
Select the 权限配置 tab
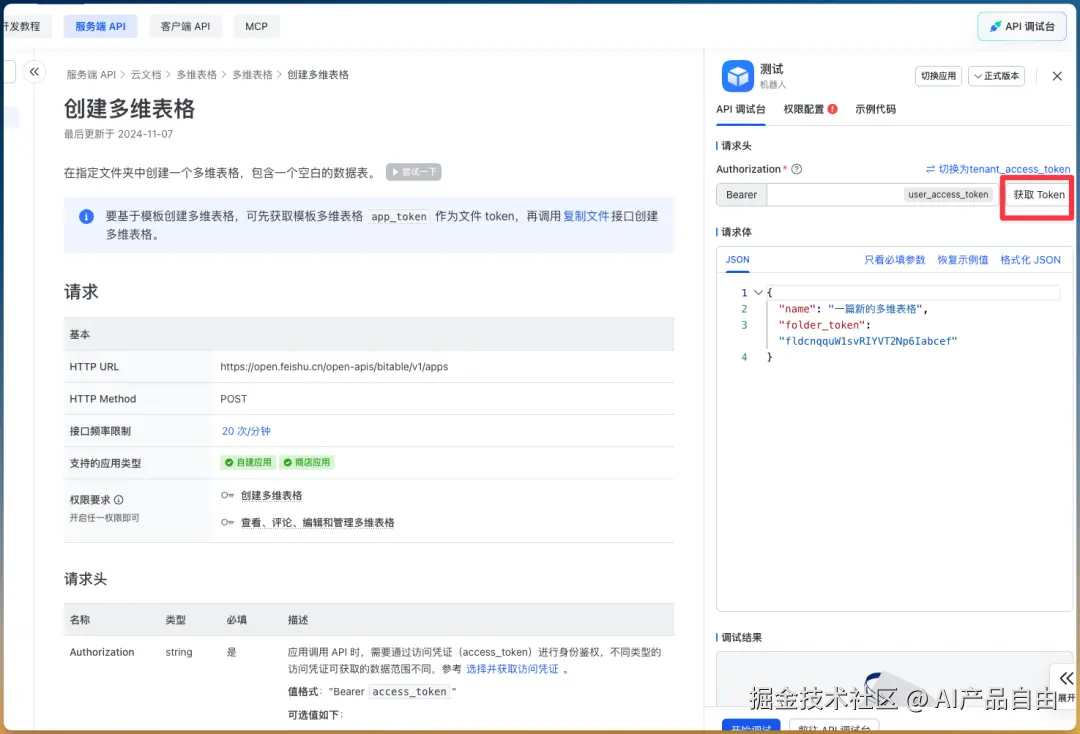click(804, 109)
